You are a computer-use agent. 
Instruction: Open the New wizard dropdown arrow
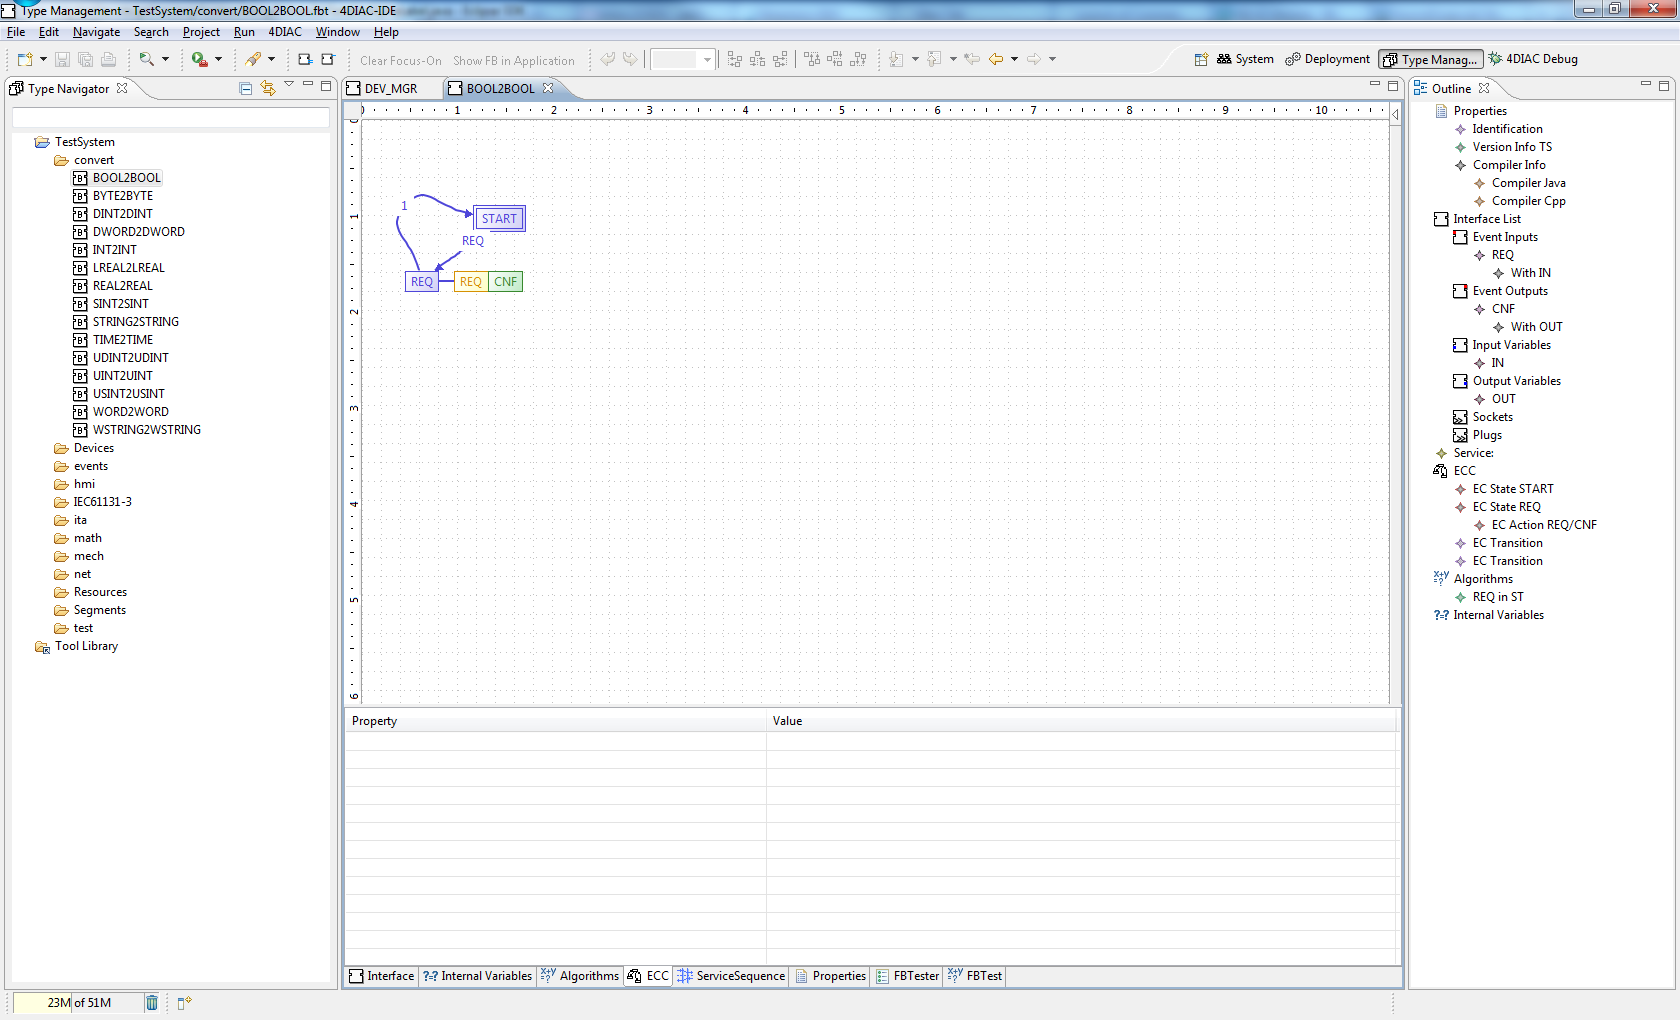click(43, 59)
